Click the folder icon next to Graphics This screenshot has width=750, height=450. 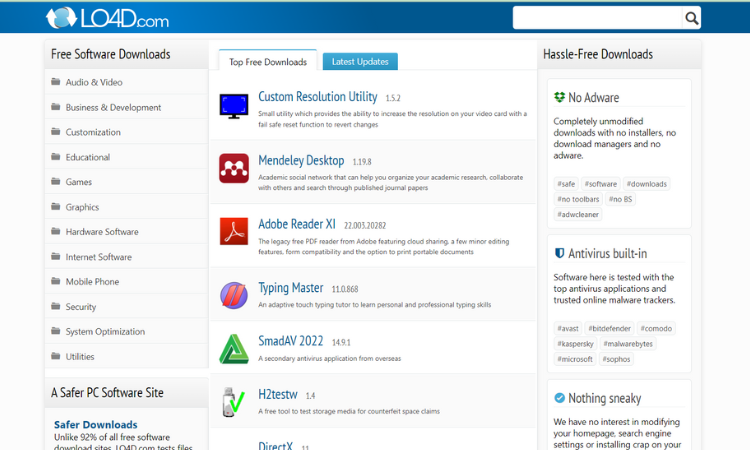[x=56, y=207]
